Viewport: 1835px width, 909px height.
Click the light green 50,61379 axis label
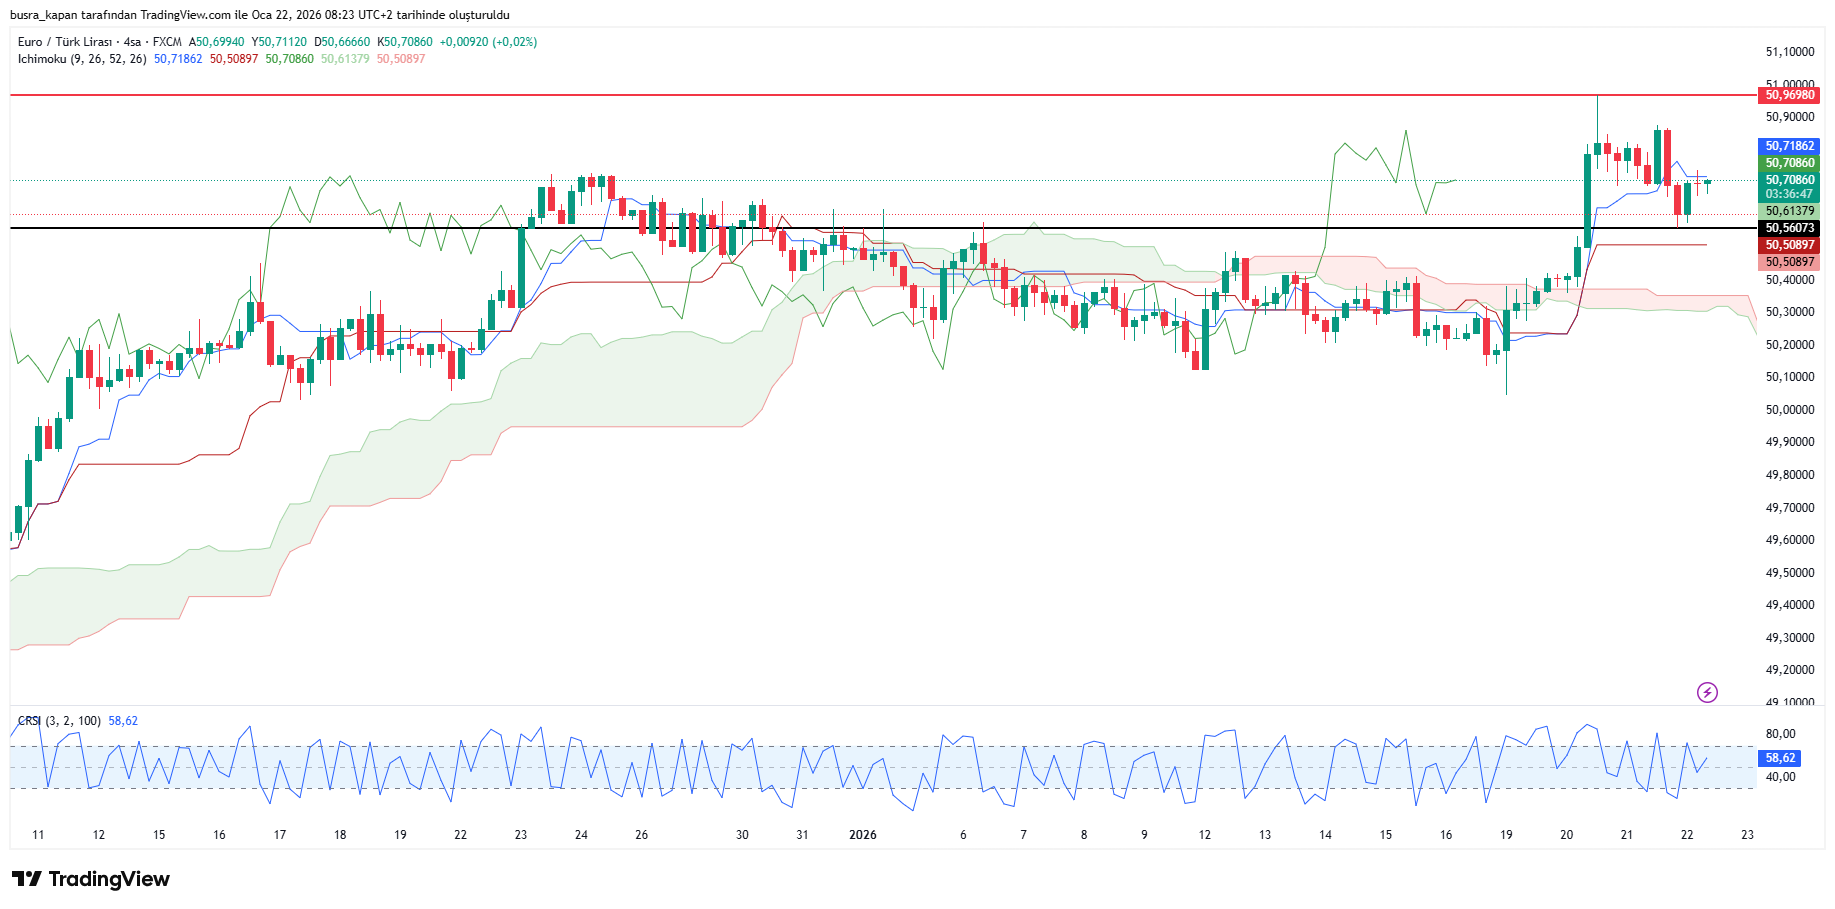pos(1789,211)
